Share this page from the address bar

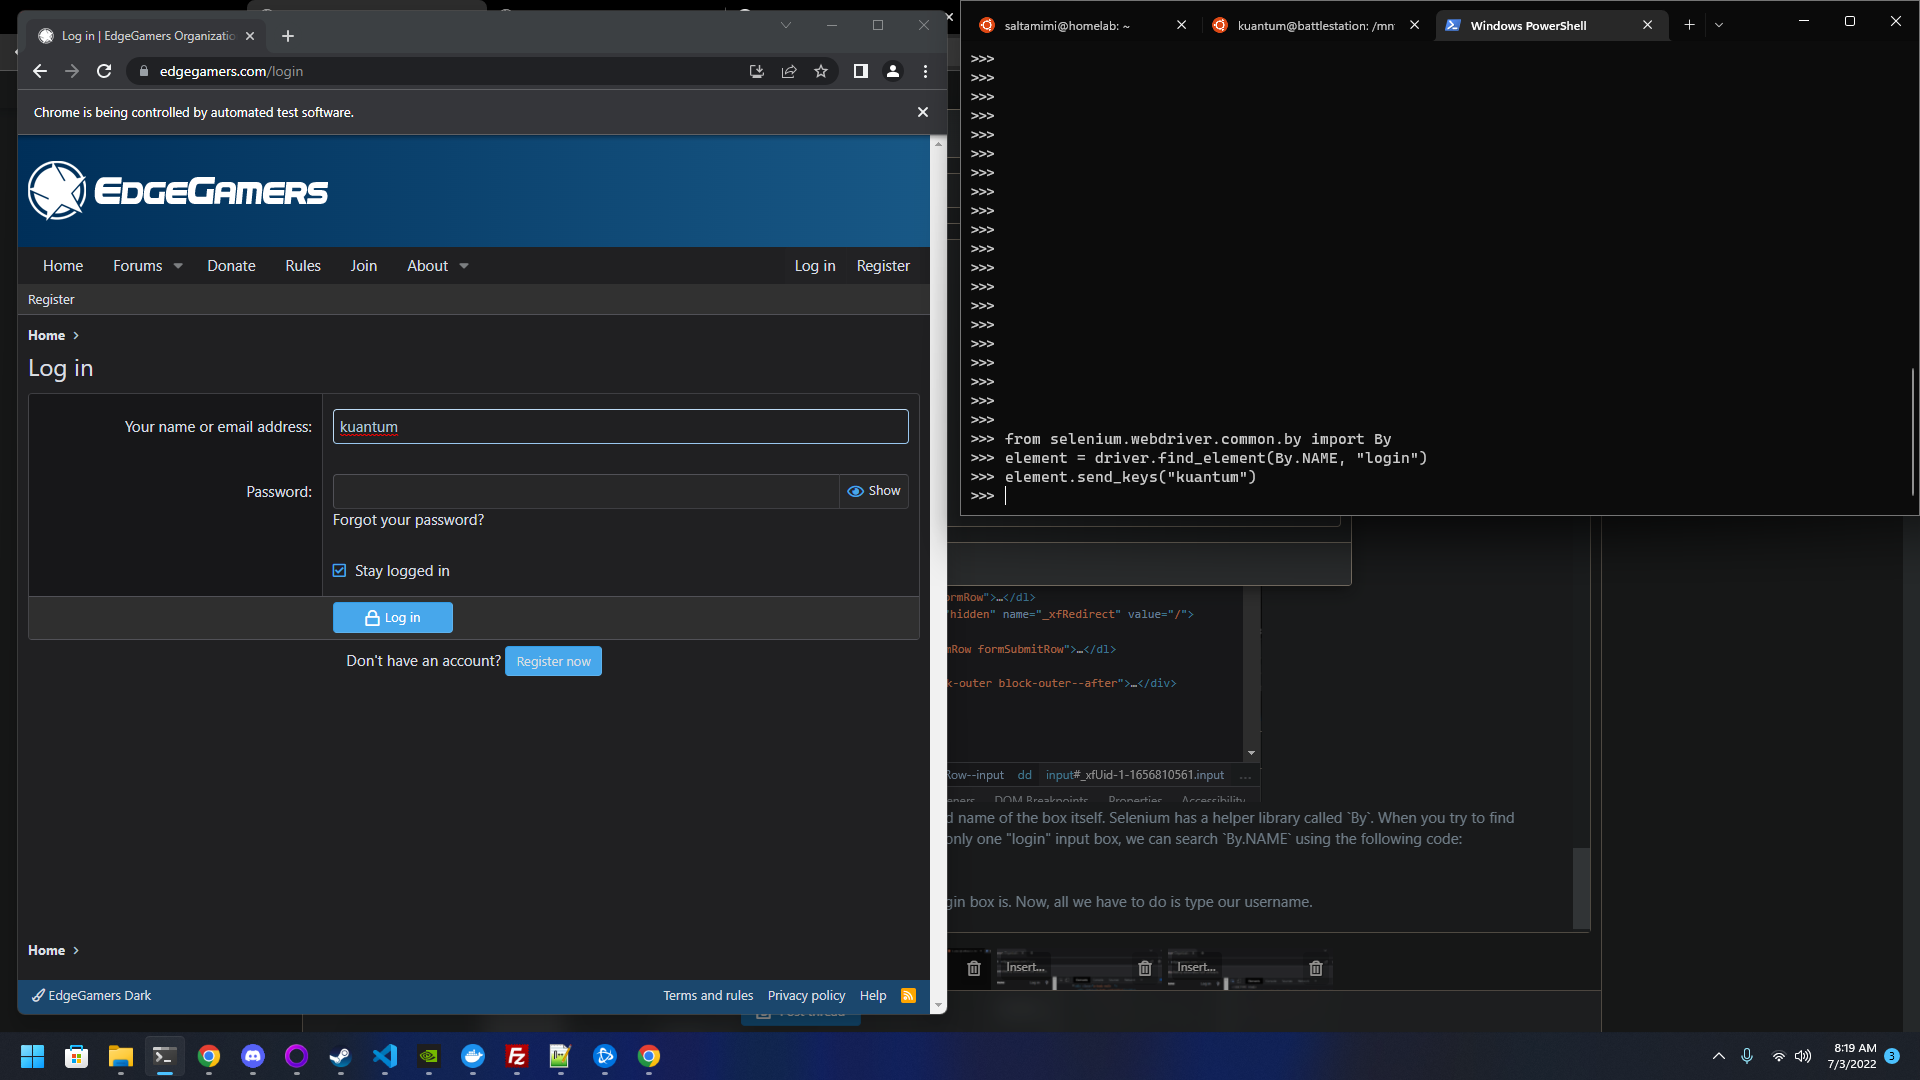(x=789, y=71)
